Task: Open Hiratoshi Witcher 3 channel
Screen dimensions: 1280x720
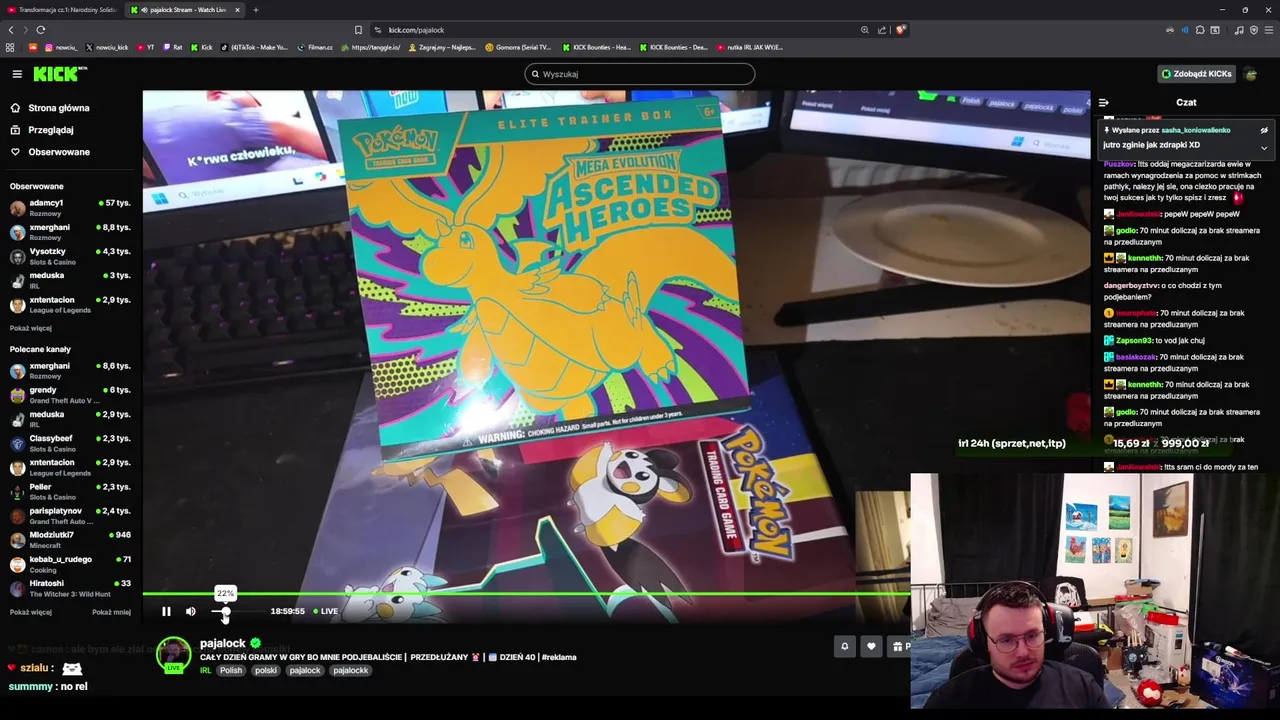Action: click(70, 588)
